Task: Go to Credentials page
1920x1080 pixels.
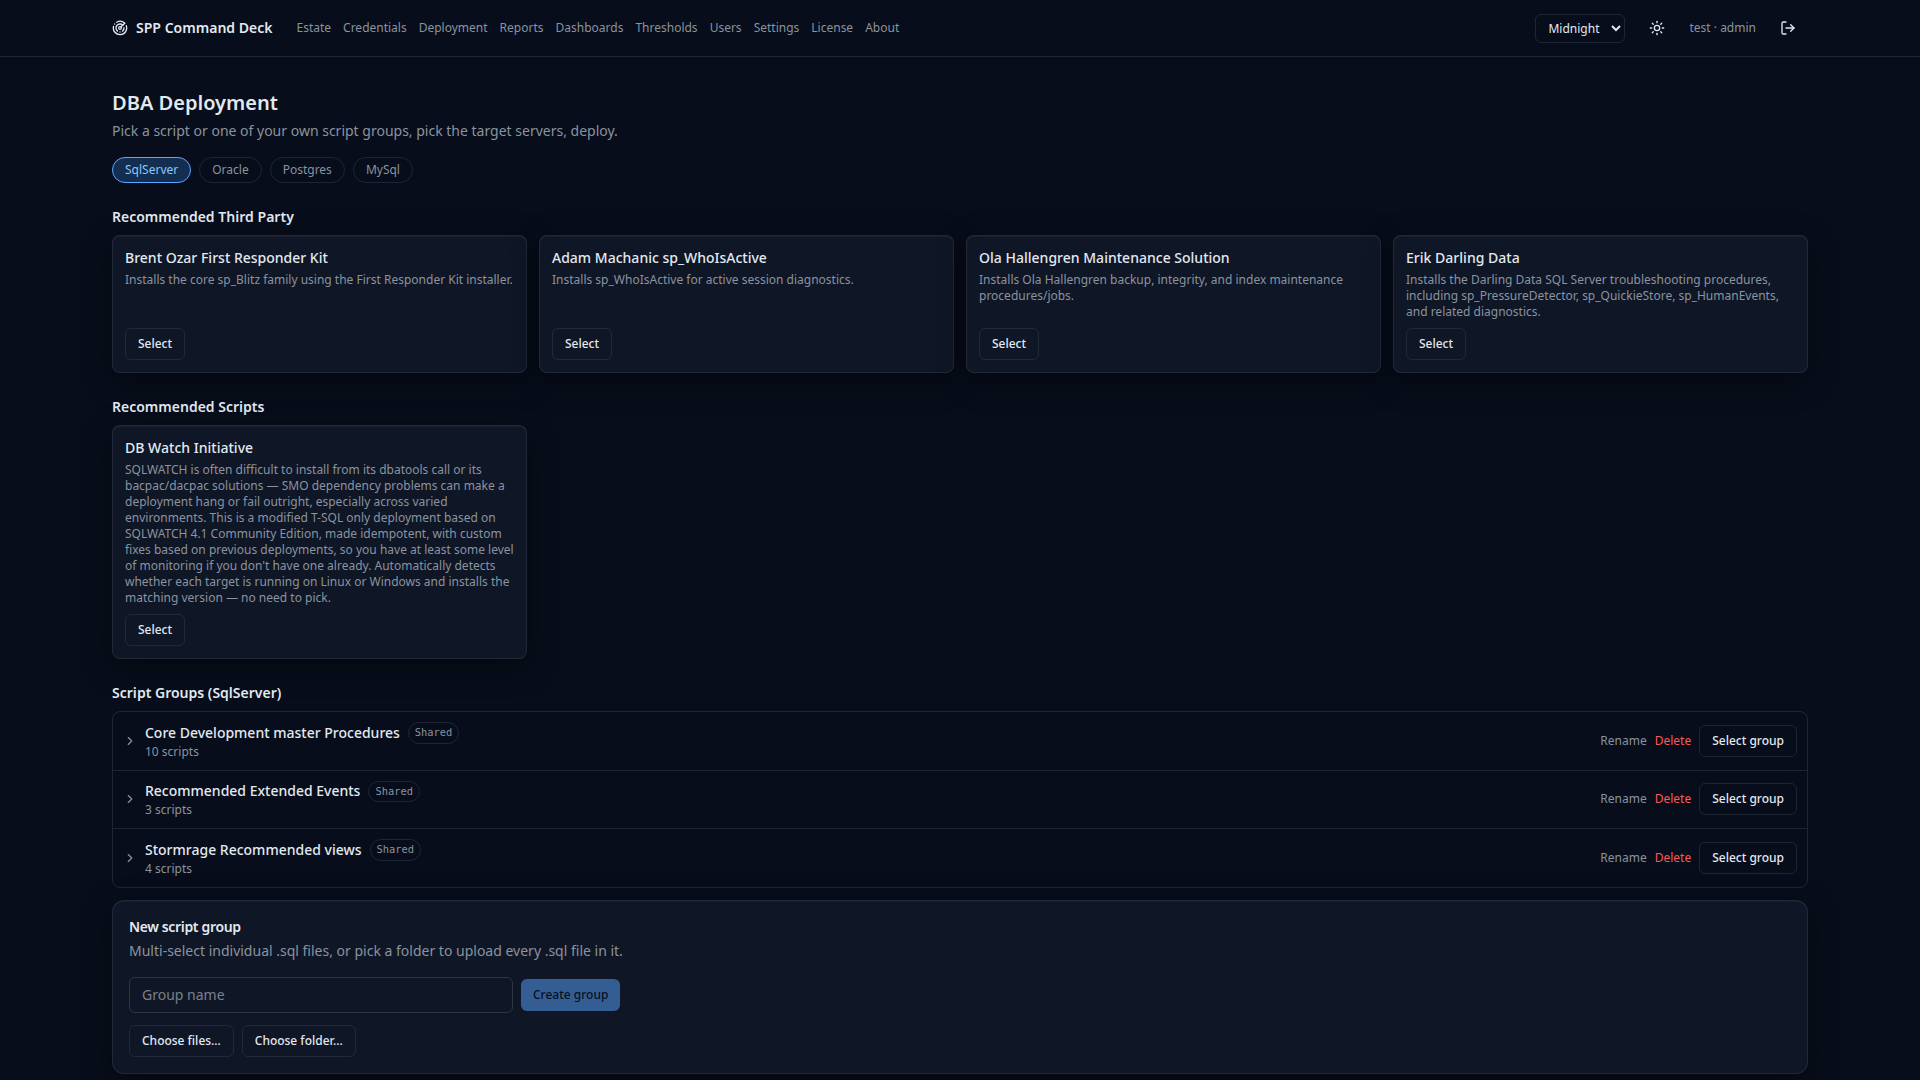Action: [374, 28]
